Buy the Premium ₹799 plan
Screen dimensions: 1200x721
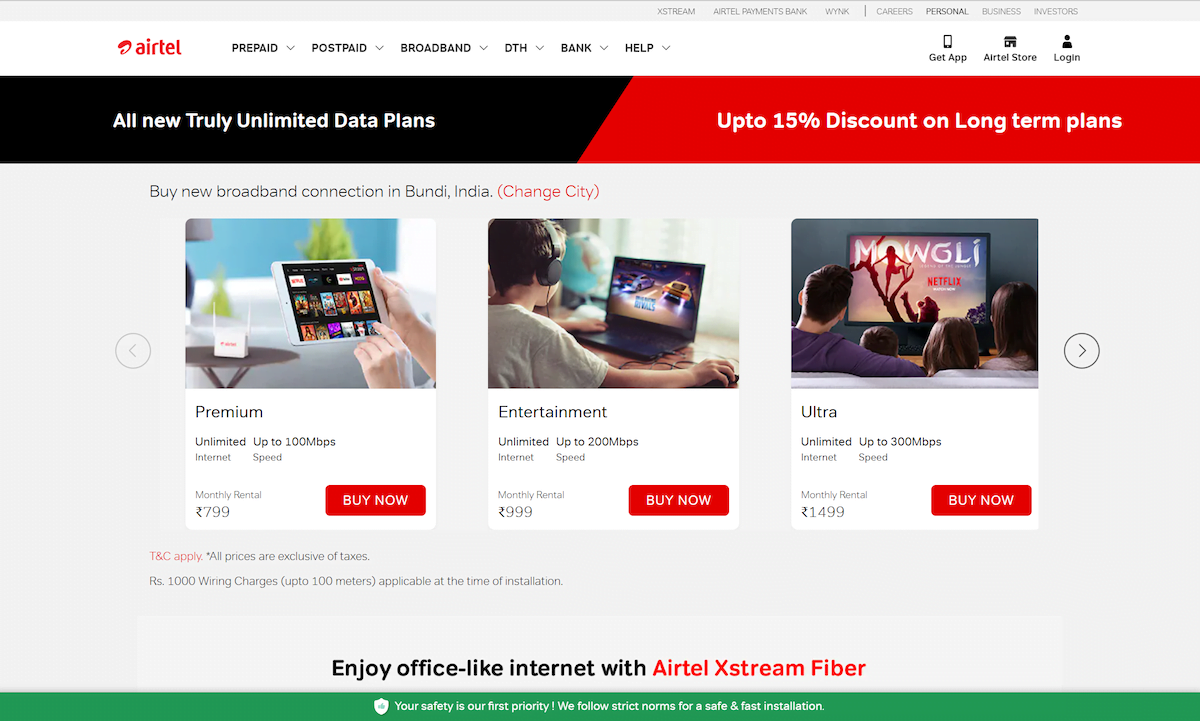[375, 500]
